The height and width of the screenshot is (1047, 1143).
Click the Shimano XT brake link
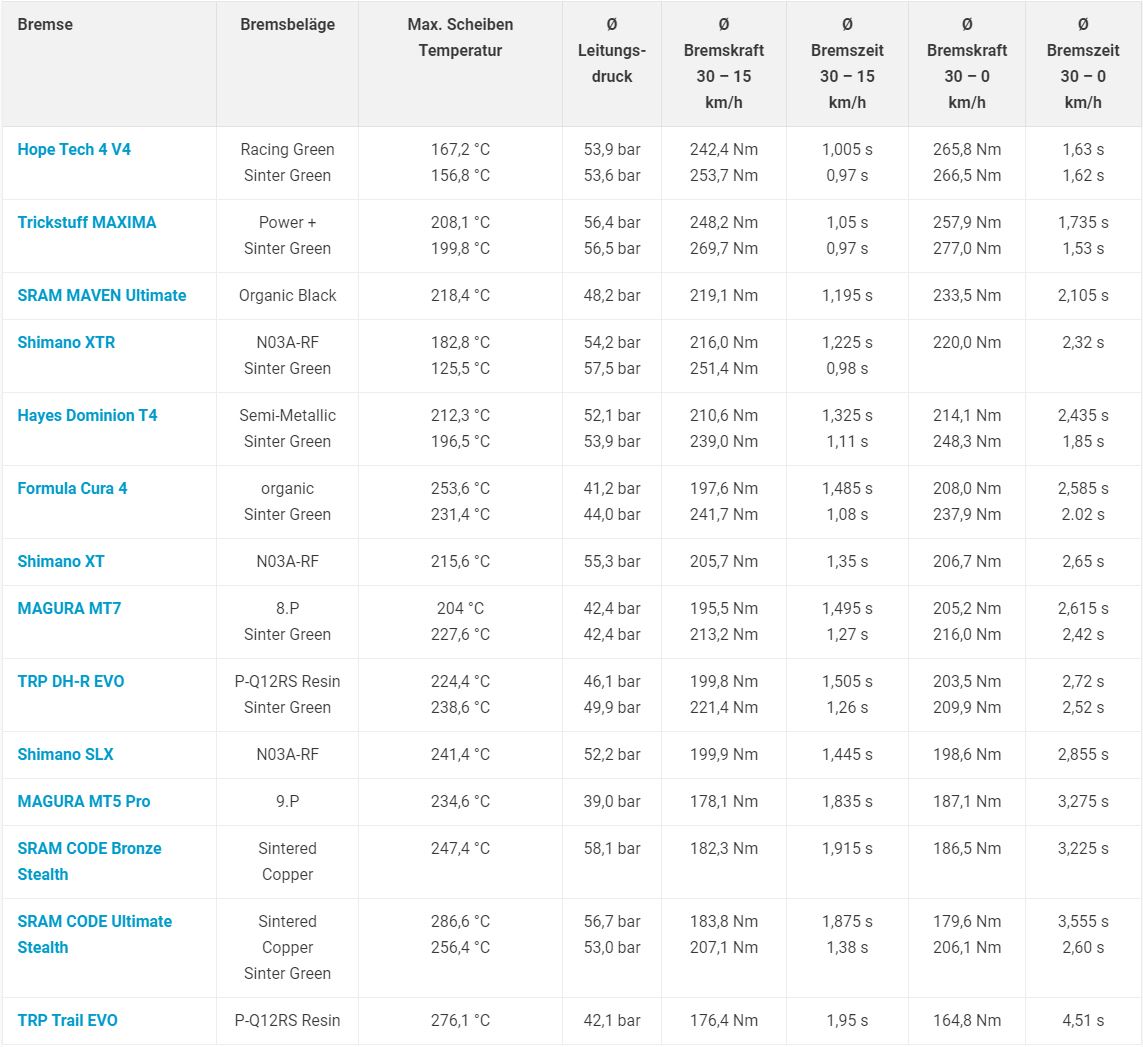[x=61, y=562]
